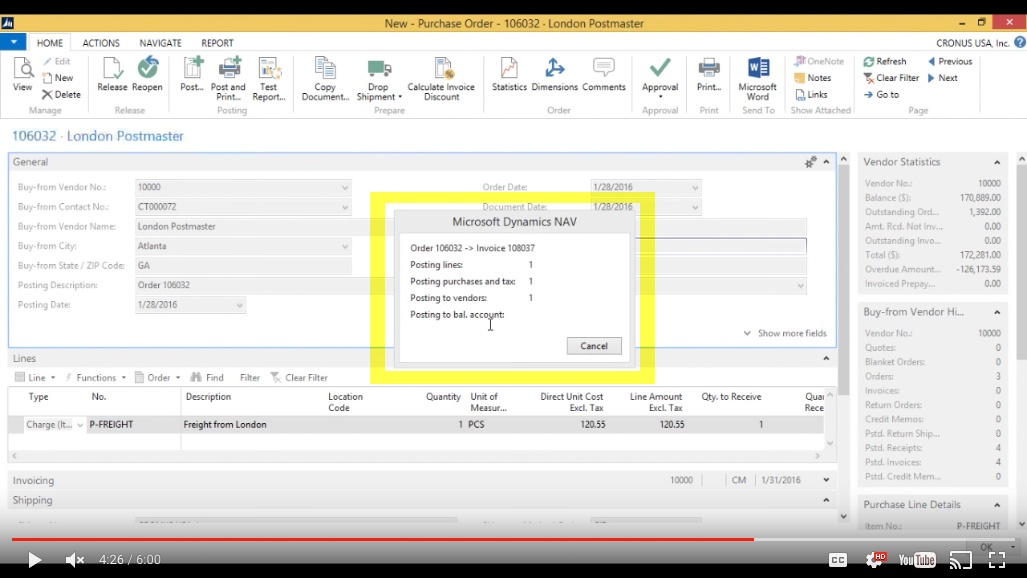
Task: Click Go to in Page group
Action: (881, 94)
